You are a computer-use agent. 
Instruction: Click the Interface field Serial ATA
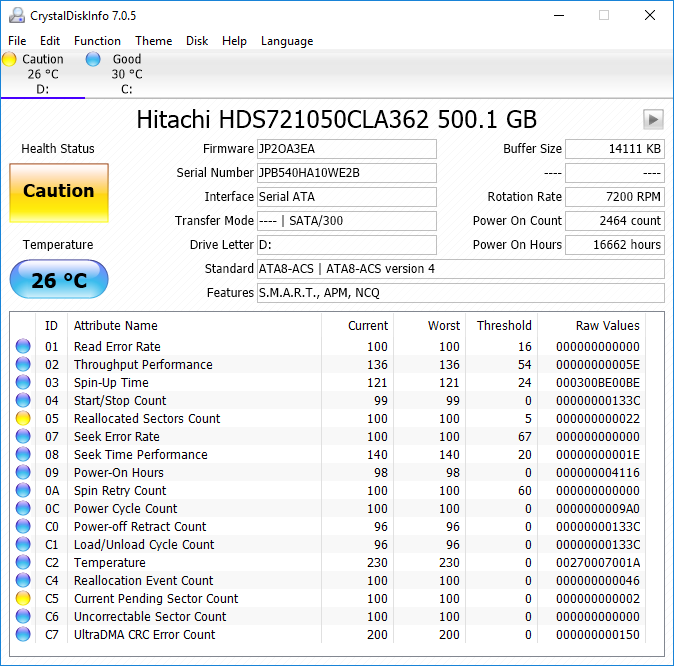coord(347,197)
